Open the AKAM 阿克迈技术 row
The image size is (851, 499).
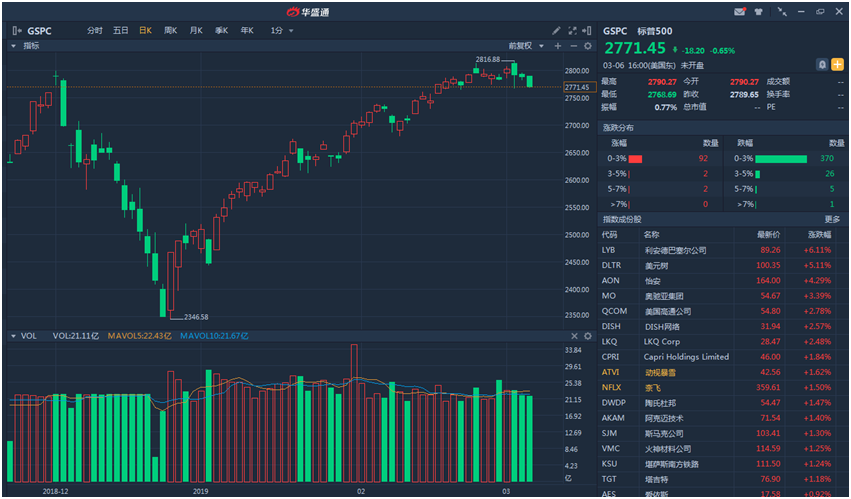point(722,418)
